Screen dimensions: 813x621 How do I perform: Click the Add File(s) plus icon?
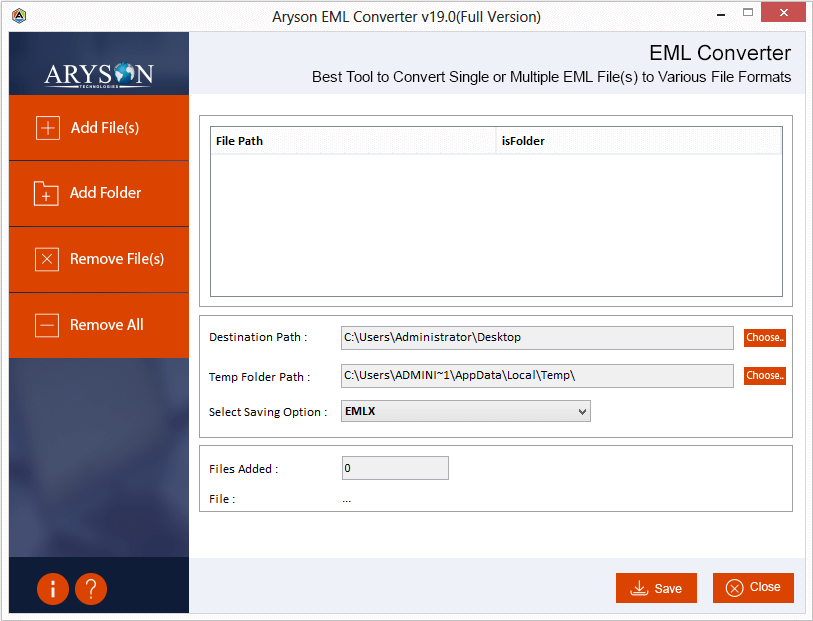coord(47,128)
